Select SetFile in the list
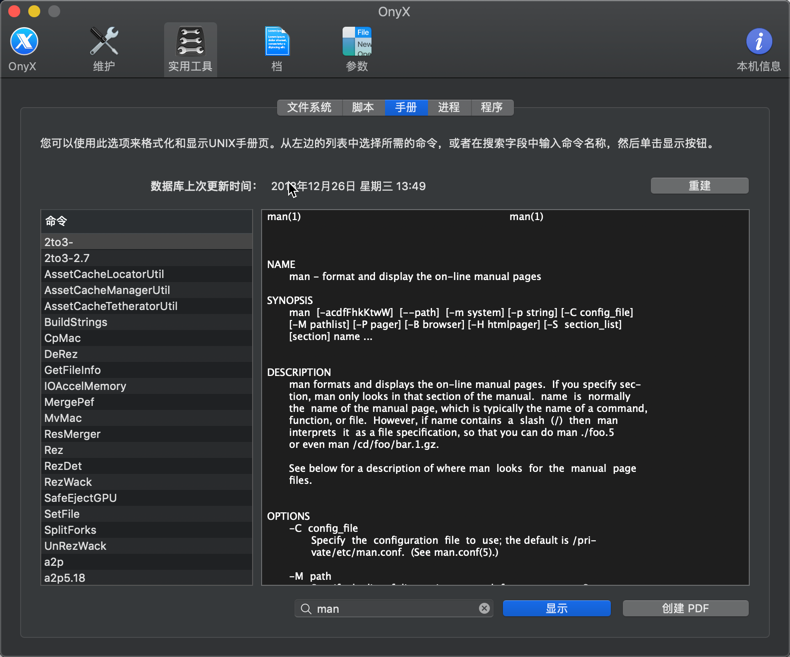 (146, 514)
